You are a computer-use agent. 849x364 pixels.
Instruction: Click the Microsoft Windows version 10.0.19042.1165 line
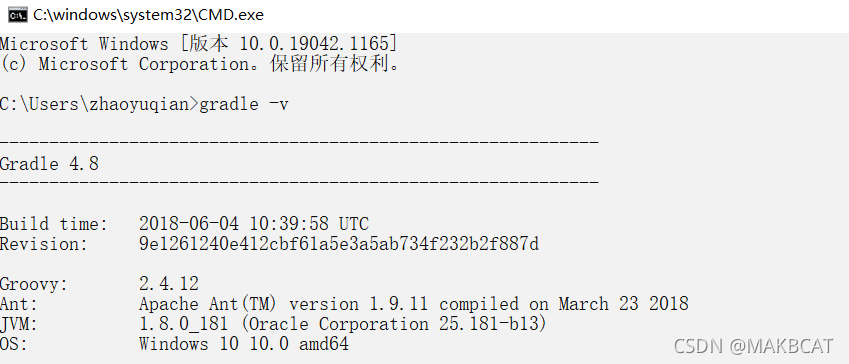point(199,44)
